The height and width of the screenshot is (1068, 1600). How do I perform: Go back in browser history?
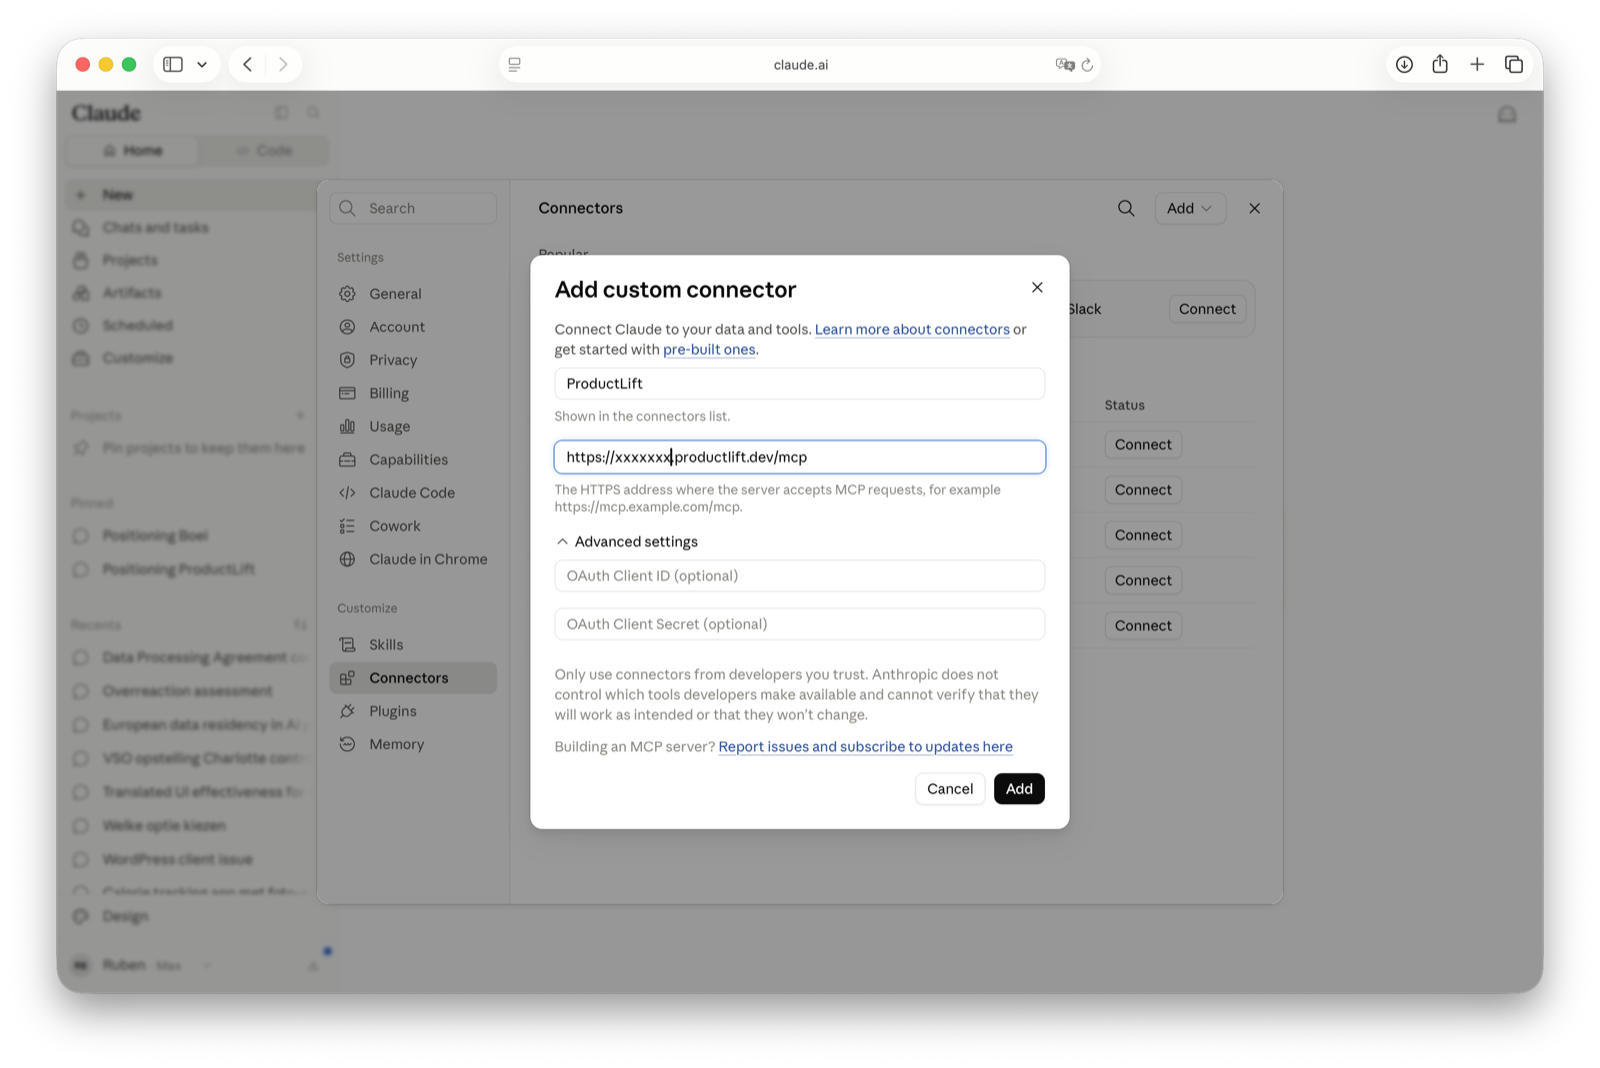coord(247,65)
